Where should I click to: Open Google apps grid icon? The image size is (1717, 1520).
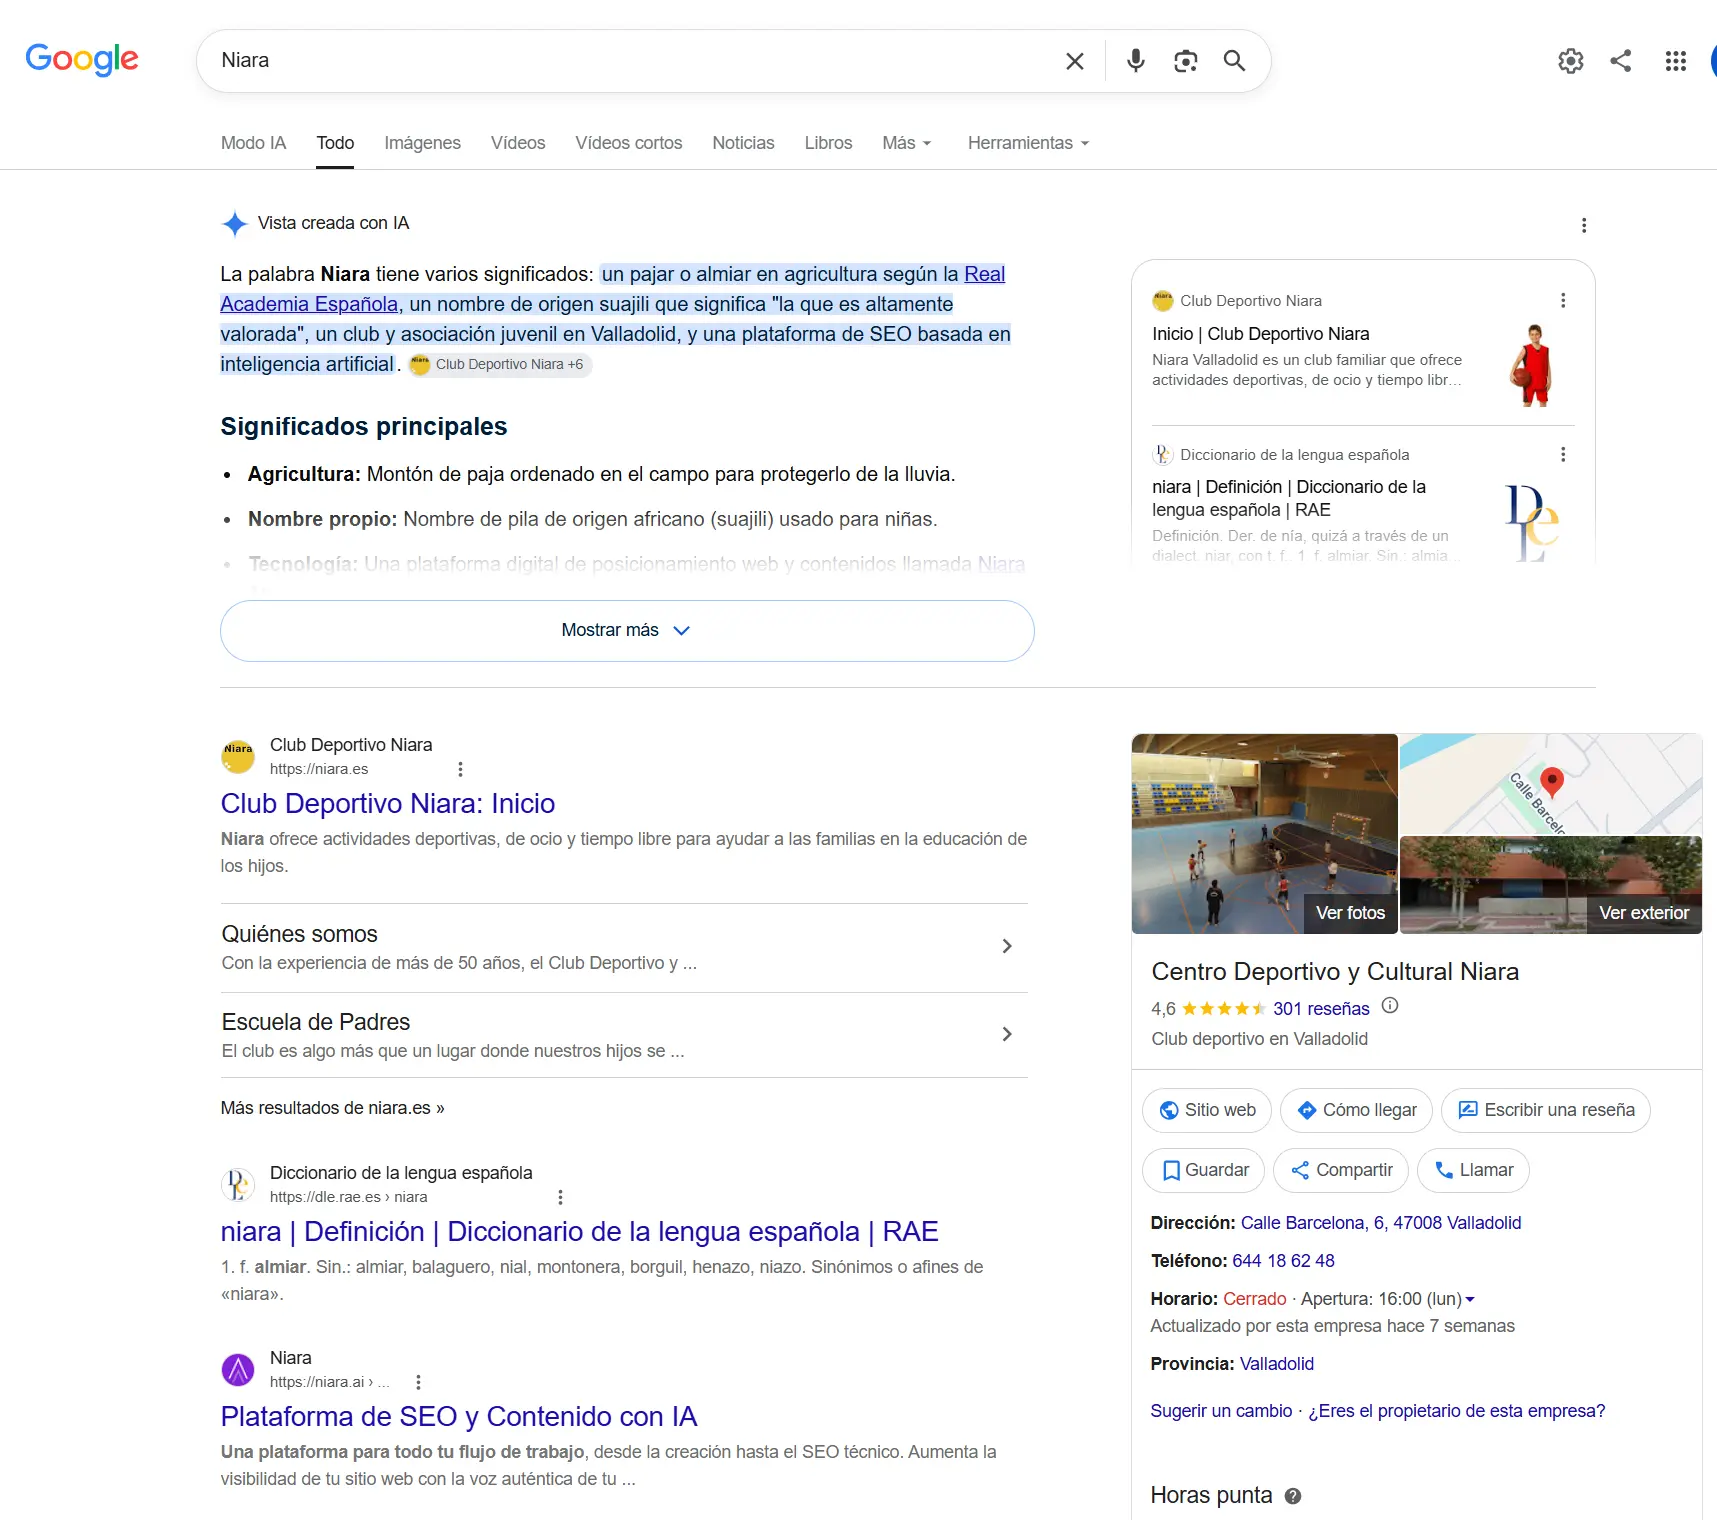point(1676,61)
